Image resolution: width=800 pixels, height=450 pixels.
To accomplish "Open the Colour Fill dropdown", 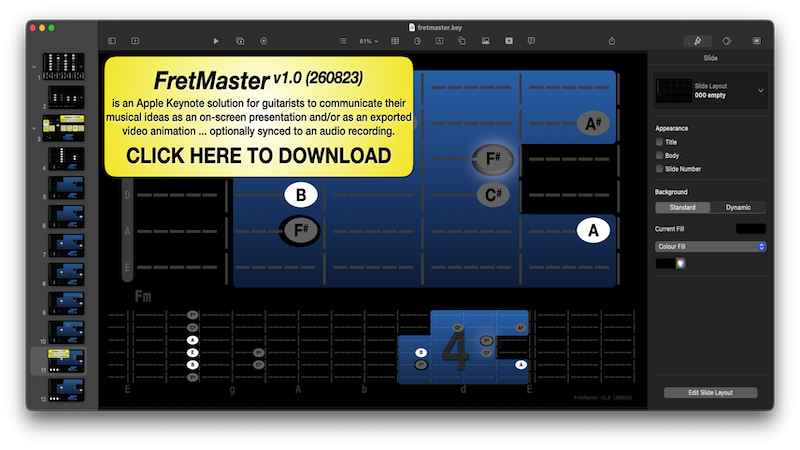I will click(710, 246).
